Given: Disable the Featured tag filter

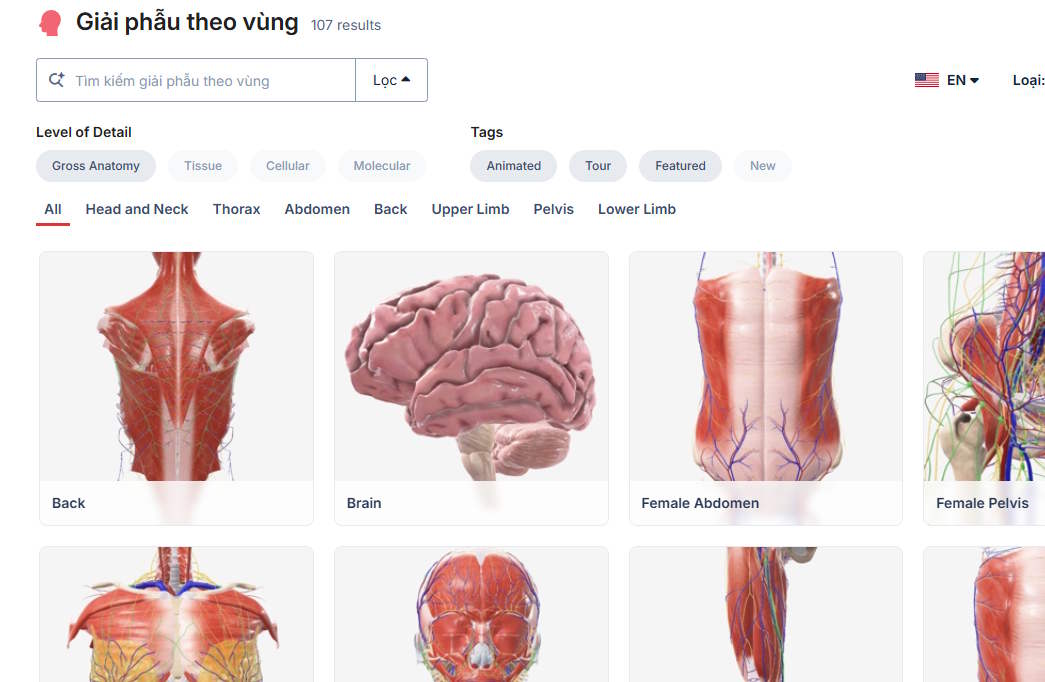Looking at the screenshot, I should (x=680, y=166).
